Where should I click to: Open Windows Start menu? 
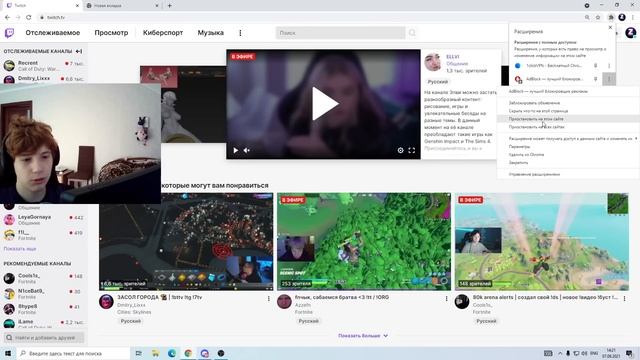[x=8, y=353]
